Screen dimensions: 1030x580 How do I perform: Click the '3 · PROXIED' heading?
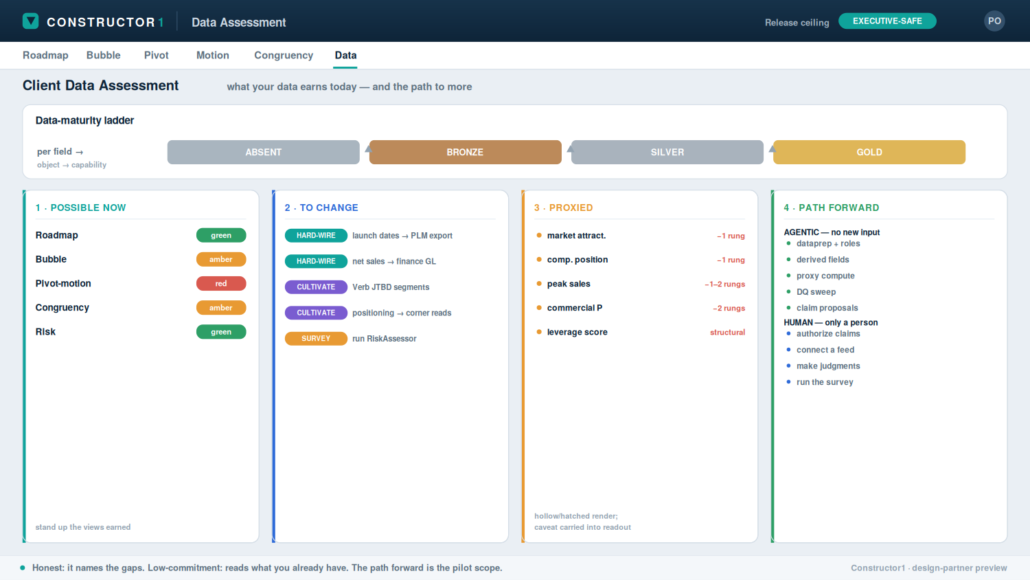coord(564,208)
